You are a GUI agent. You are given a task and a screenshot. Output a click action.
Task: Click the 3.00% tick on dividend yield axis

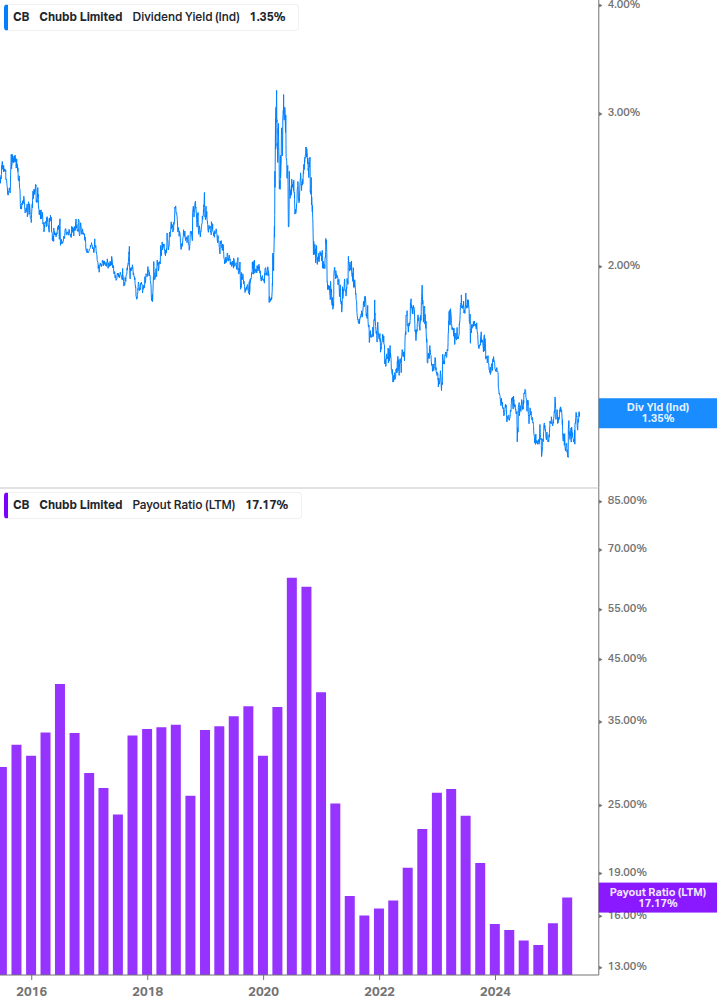[x=623, y=112]
